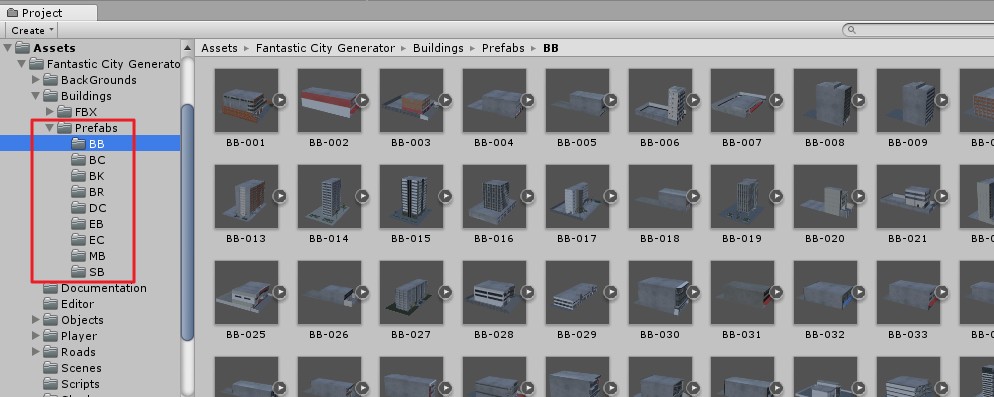Expand BB-016 prefab with its arrow button
The height and width of the screenshot is (397, 994).
tap(528, 197)
